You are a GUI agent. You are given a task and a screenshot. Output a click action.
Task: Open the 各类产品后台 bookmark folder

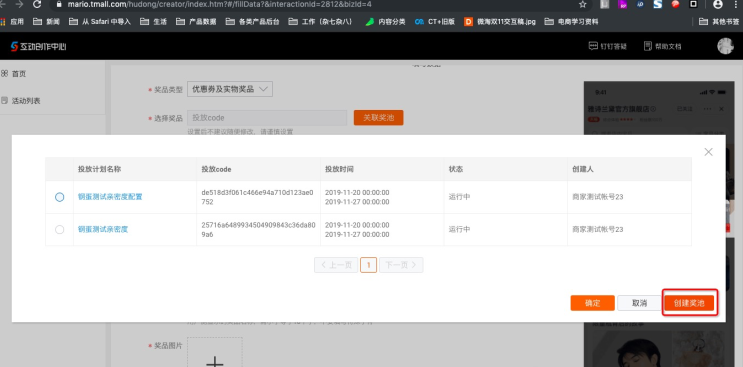[253, 22]
